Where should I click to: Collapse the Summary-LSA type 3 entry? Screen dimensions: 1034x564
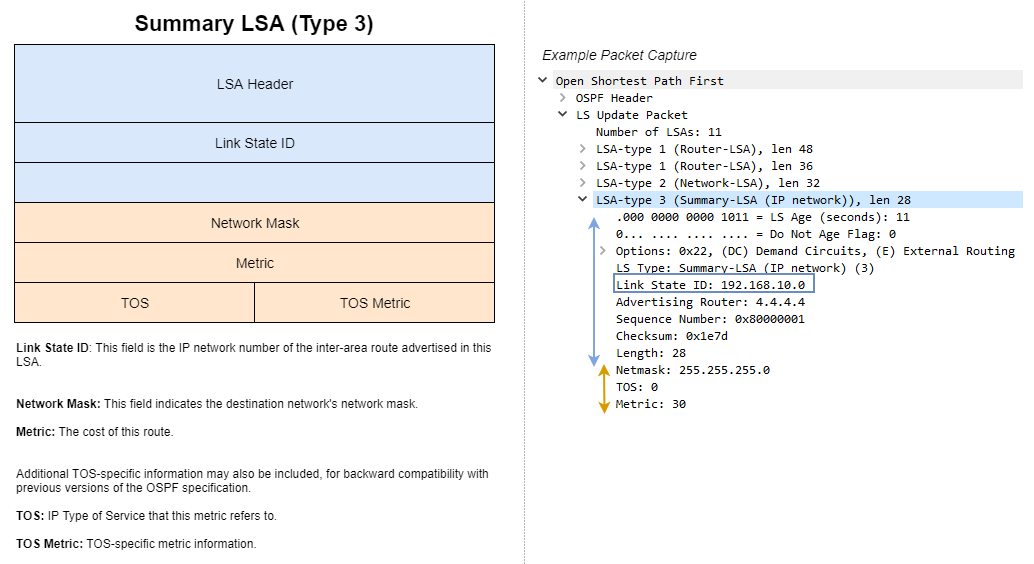point(582,199)
